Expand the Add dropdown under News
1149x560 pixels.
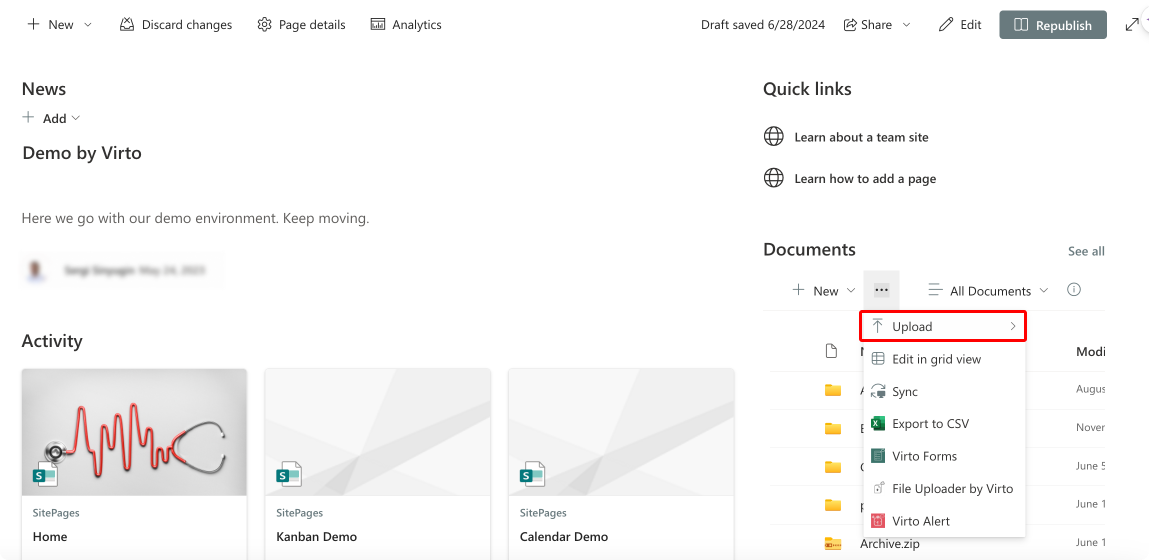click(75, 118)
